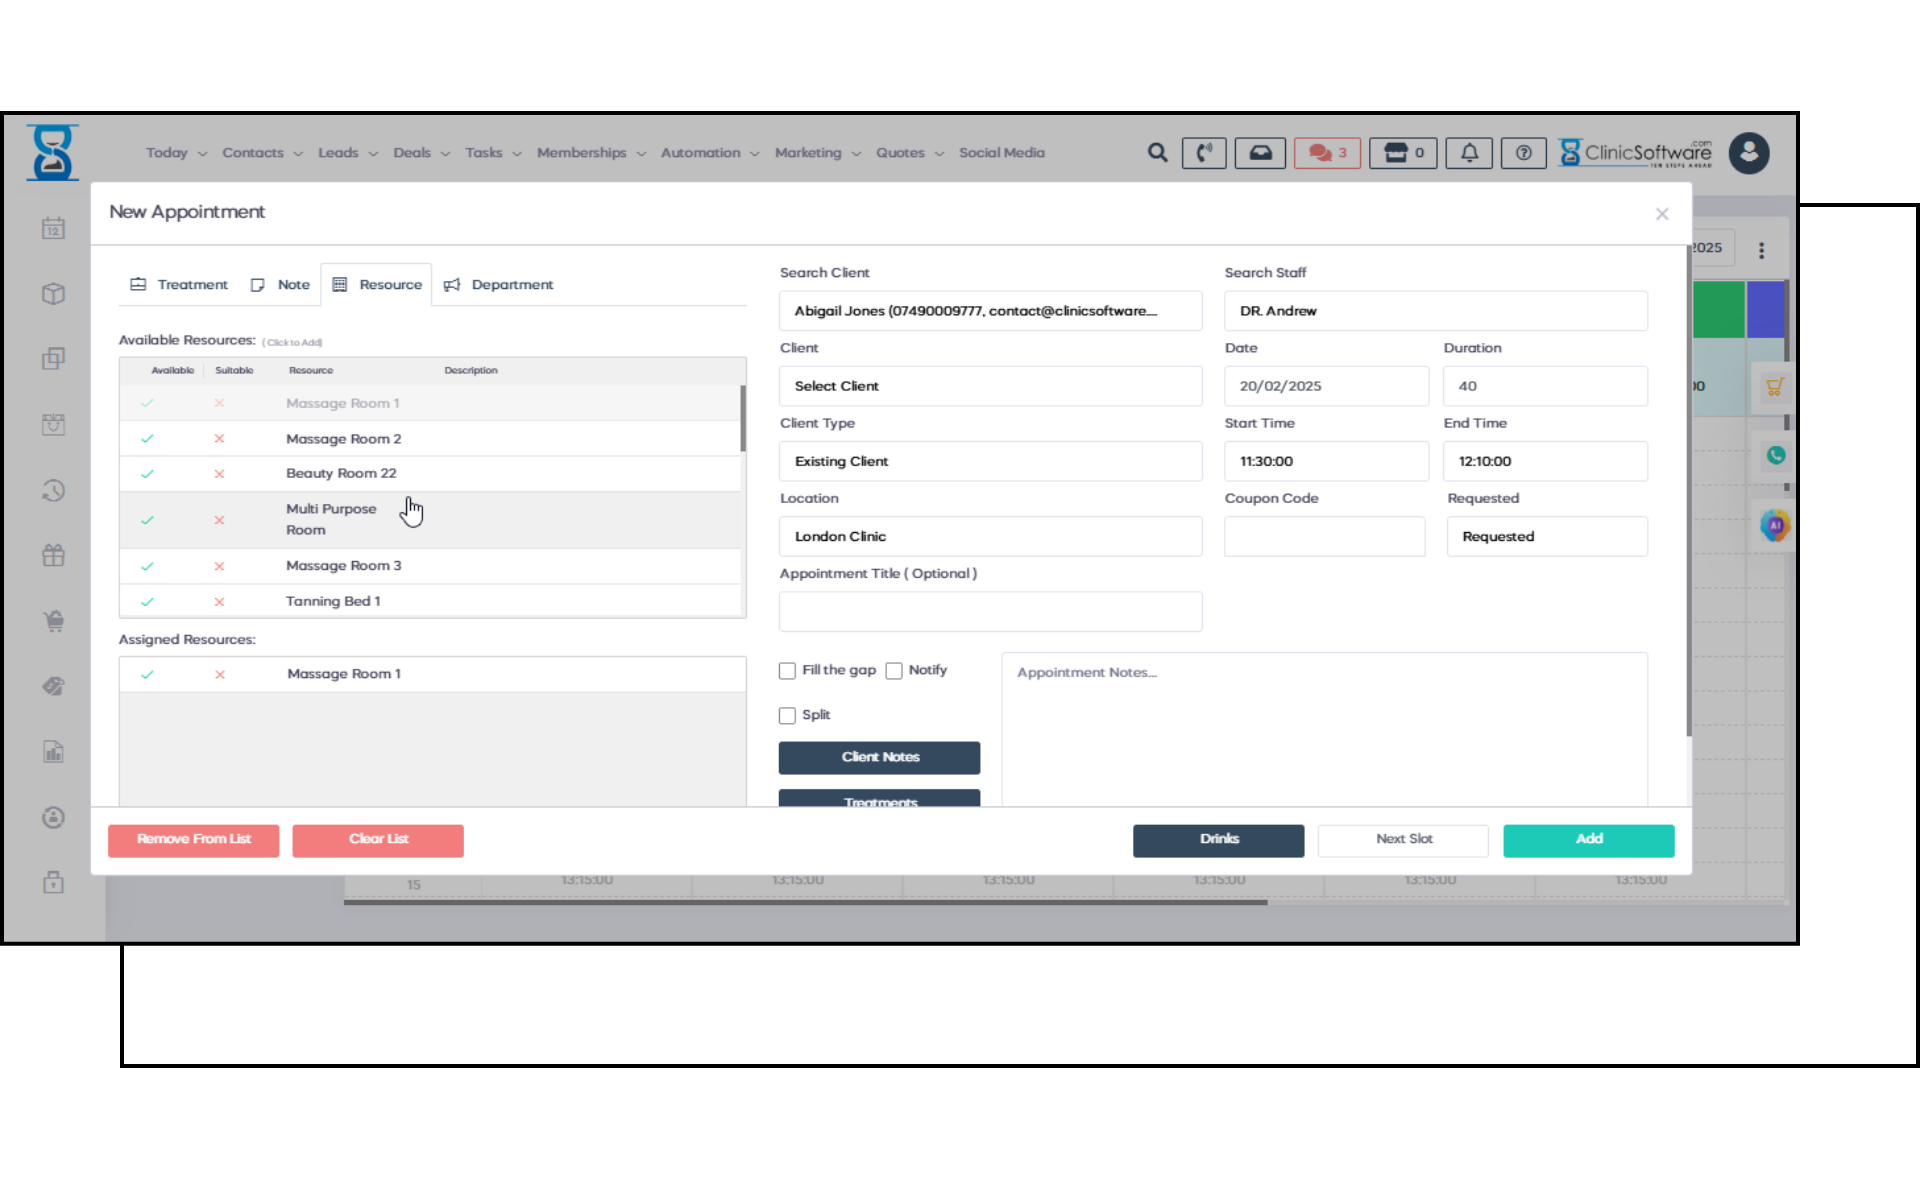Image resolution: width=1920 pixels, height=1200 pixels.
Task: Open the help question mark icon
Action: [1523, 153]
